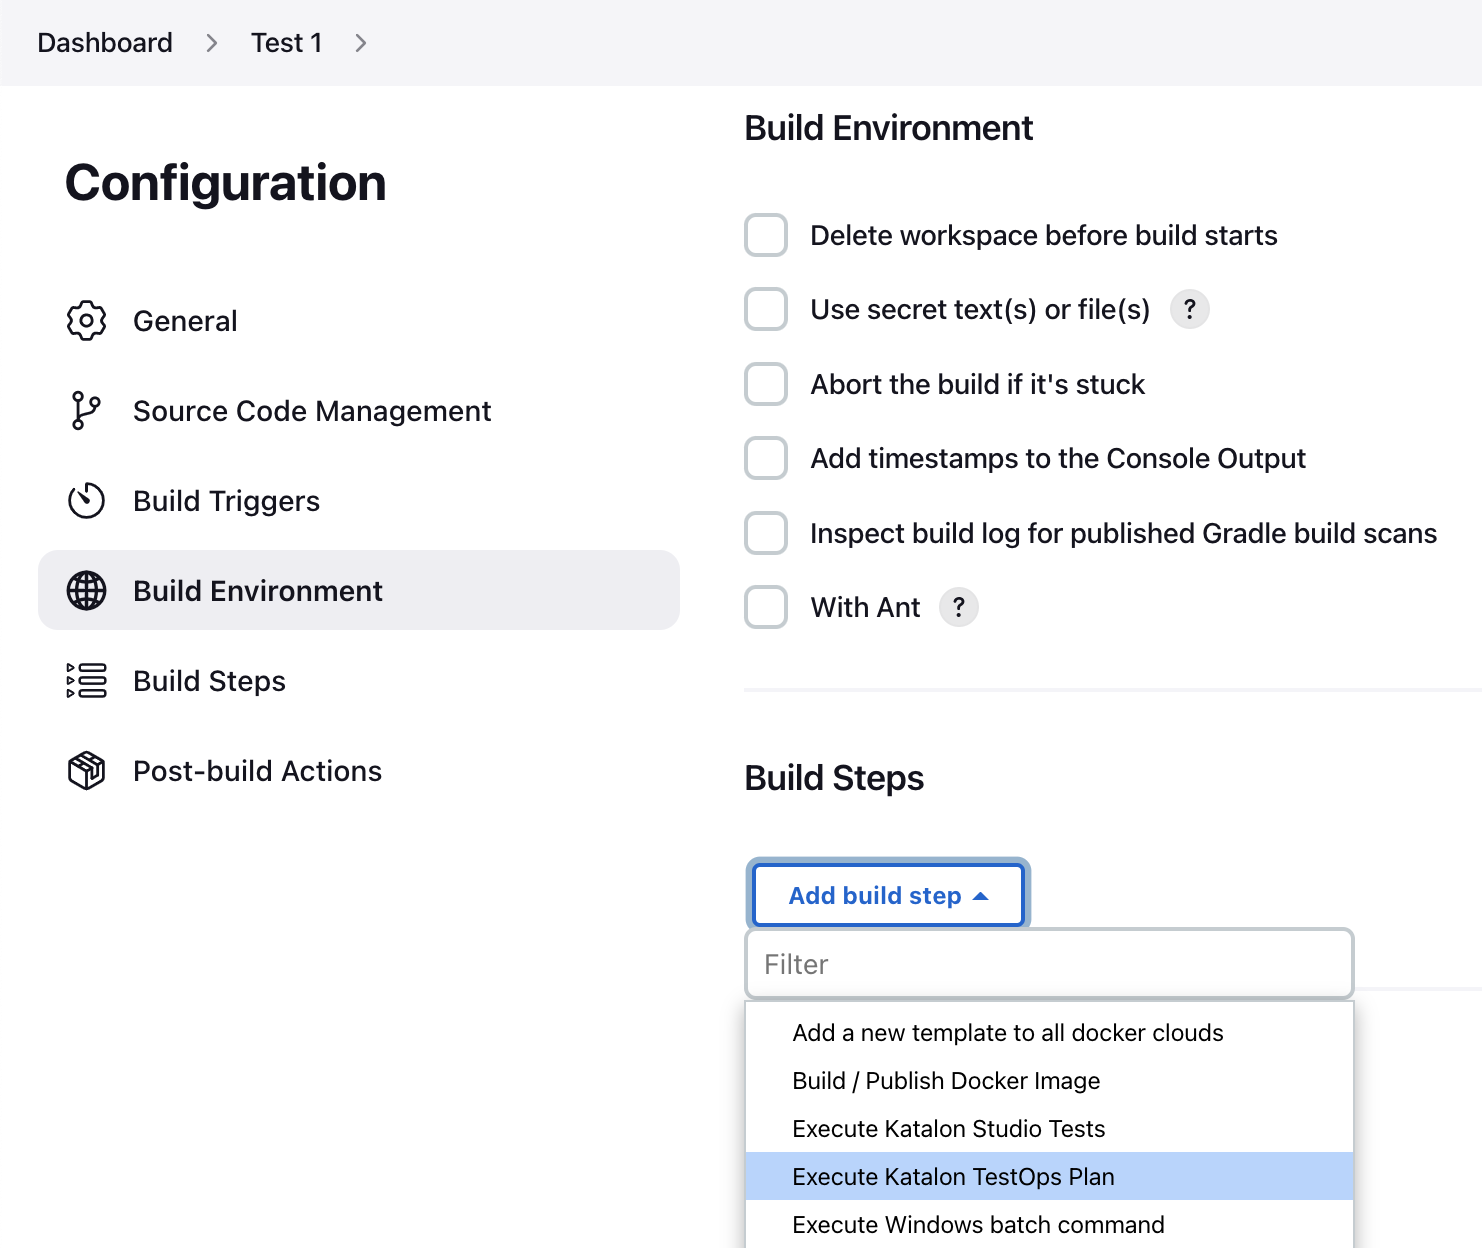Open the With Ant help icon
The height and width of the screenshot is (1248, 1482).
958,607
